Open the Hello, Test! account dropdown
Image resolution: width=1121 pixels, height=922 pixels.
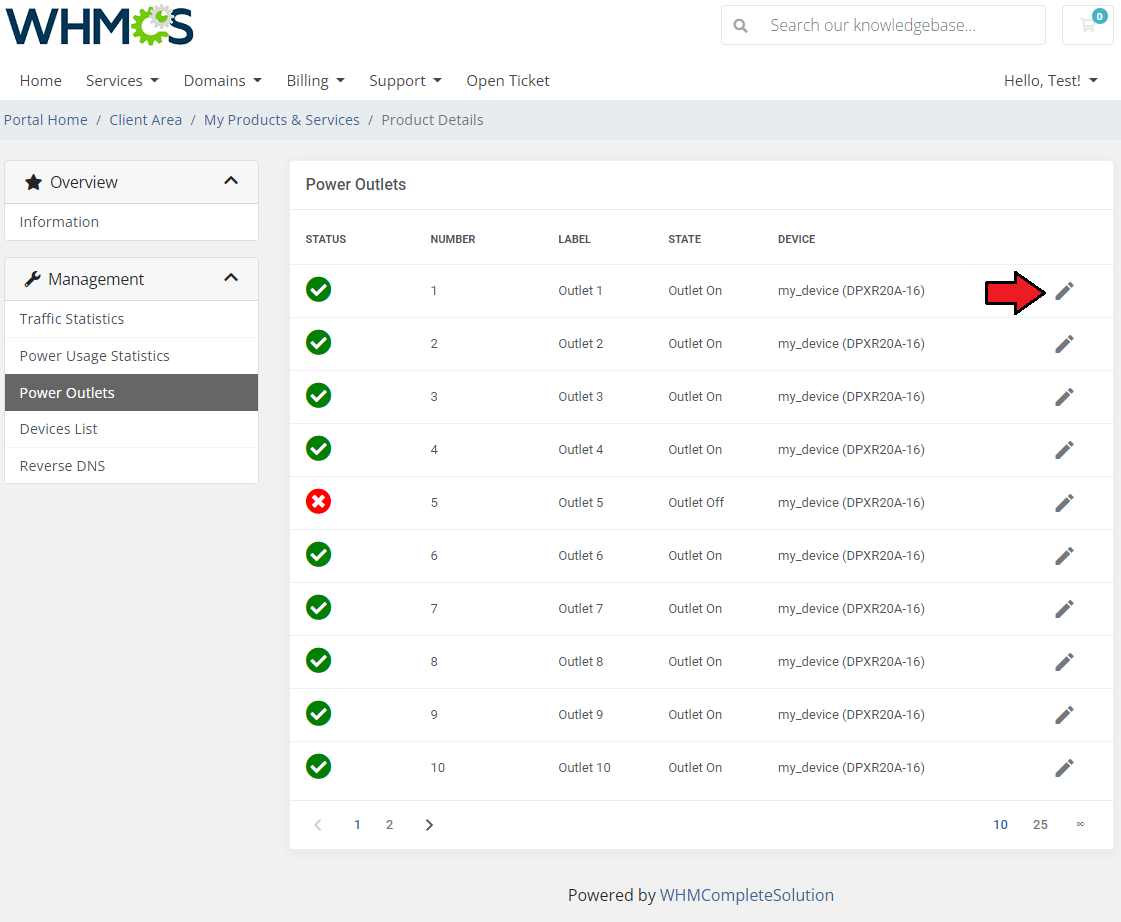pyautogui.click(x=1050, y=81)
